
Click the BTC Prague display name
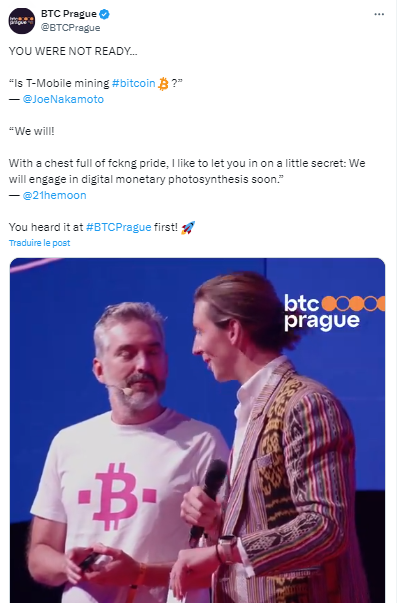(x=68, y=14)
